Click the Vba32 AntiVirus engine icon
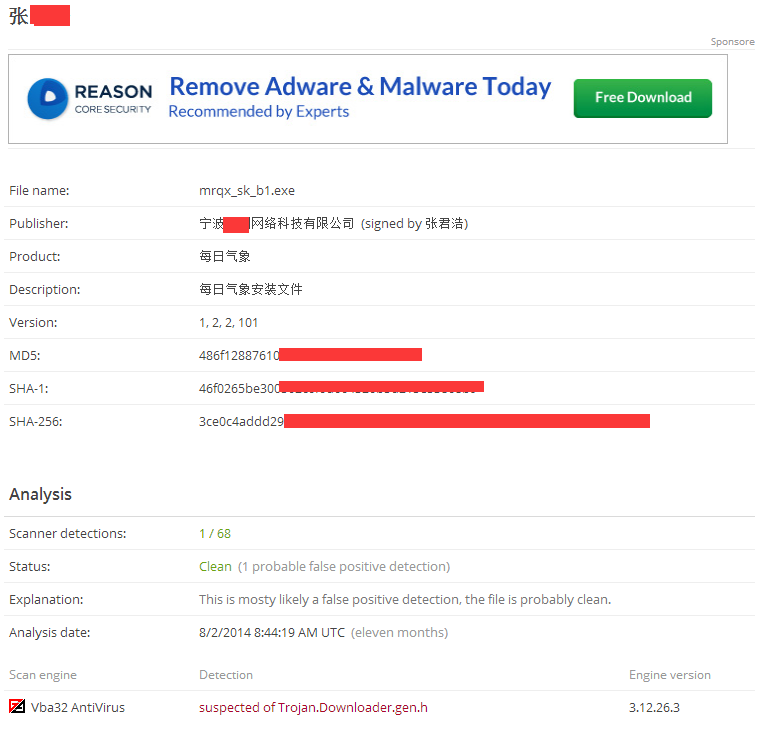 [x=17, y=706]
